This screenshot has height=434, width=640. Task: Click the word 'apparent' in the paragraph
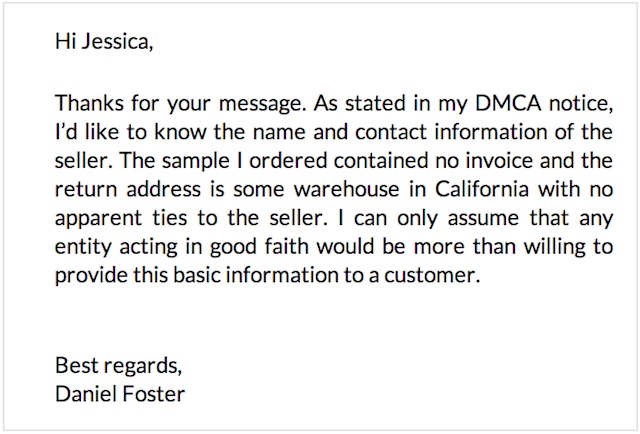point(98,219)
